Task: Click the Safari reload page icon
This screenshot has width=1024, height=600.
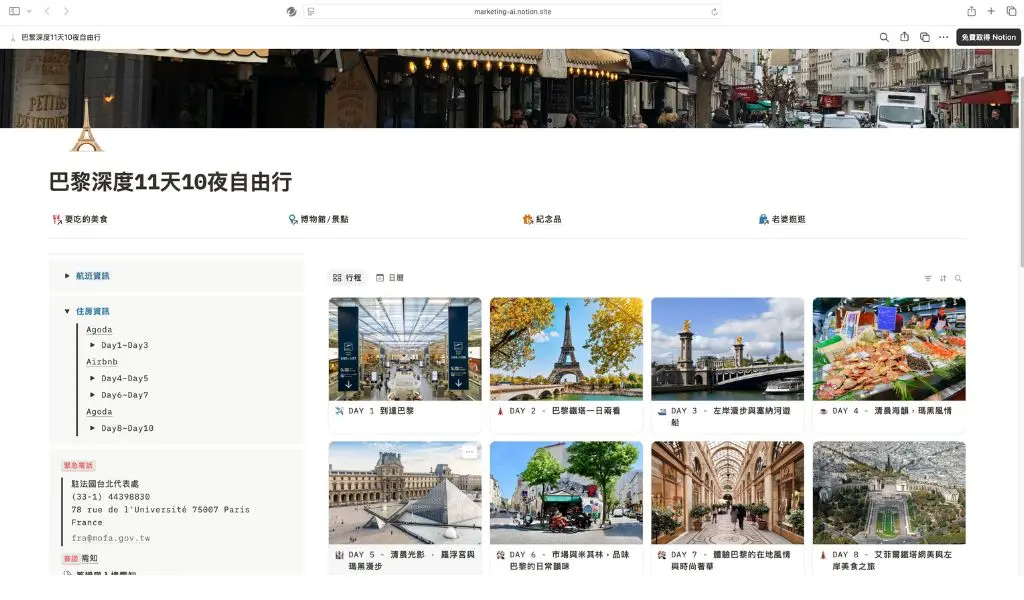Action: pos(714,12)
